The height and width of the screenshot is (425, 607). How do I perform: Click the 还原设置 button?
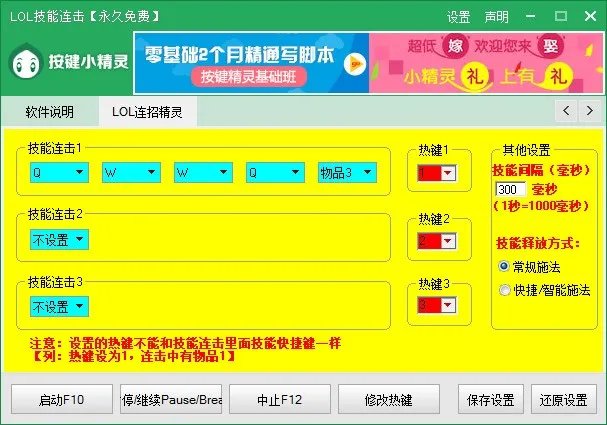click(x=564, y=399)
